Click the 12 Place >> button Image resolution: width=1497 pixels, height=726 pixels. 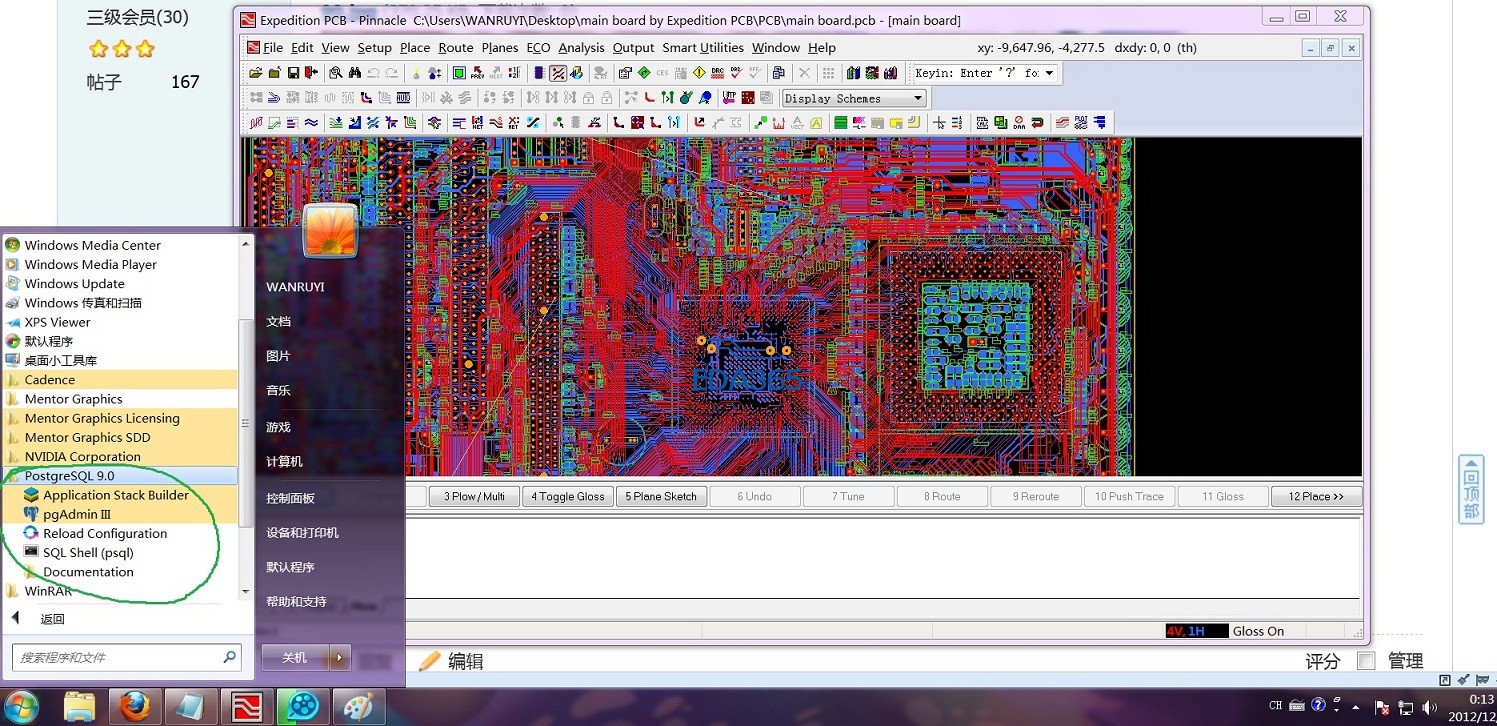1316,497
